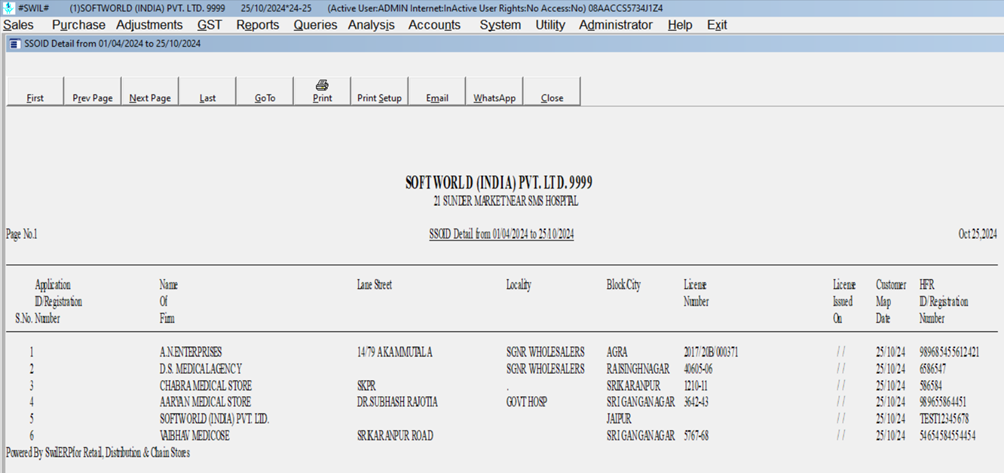
Task: Open the Analysis menu
Action: click(371, 25)
